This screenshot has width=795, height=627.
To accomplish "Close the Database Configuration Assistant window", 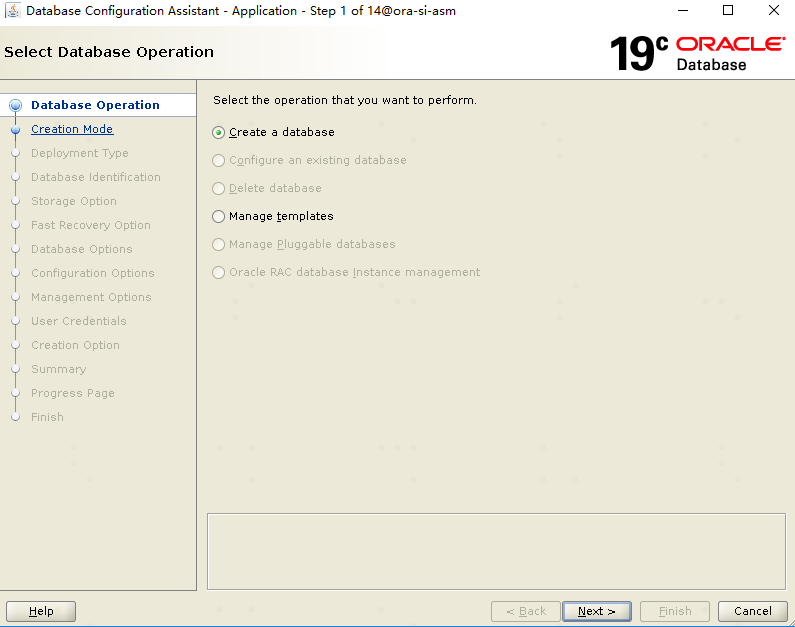I will 774,11.
